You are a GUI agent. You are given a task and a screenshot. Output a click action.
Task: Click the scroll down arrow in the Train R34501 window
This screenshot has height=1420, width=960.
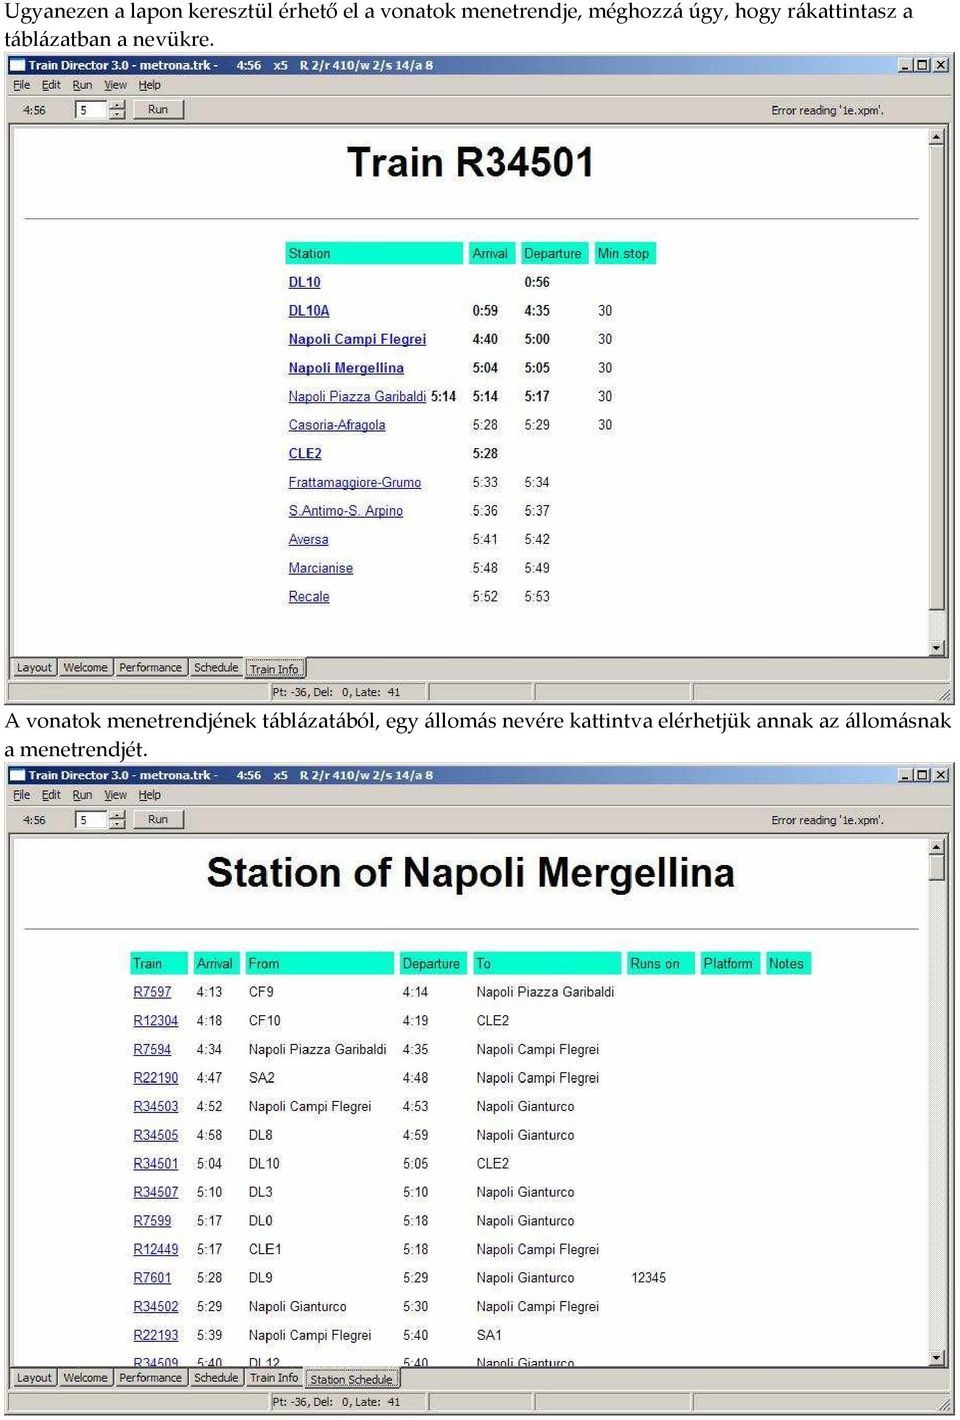(x=937, y=648)
